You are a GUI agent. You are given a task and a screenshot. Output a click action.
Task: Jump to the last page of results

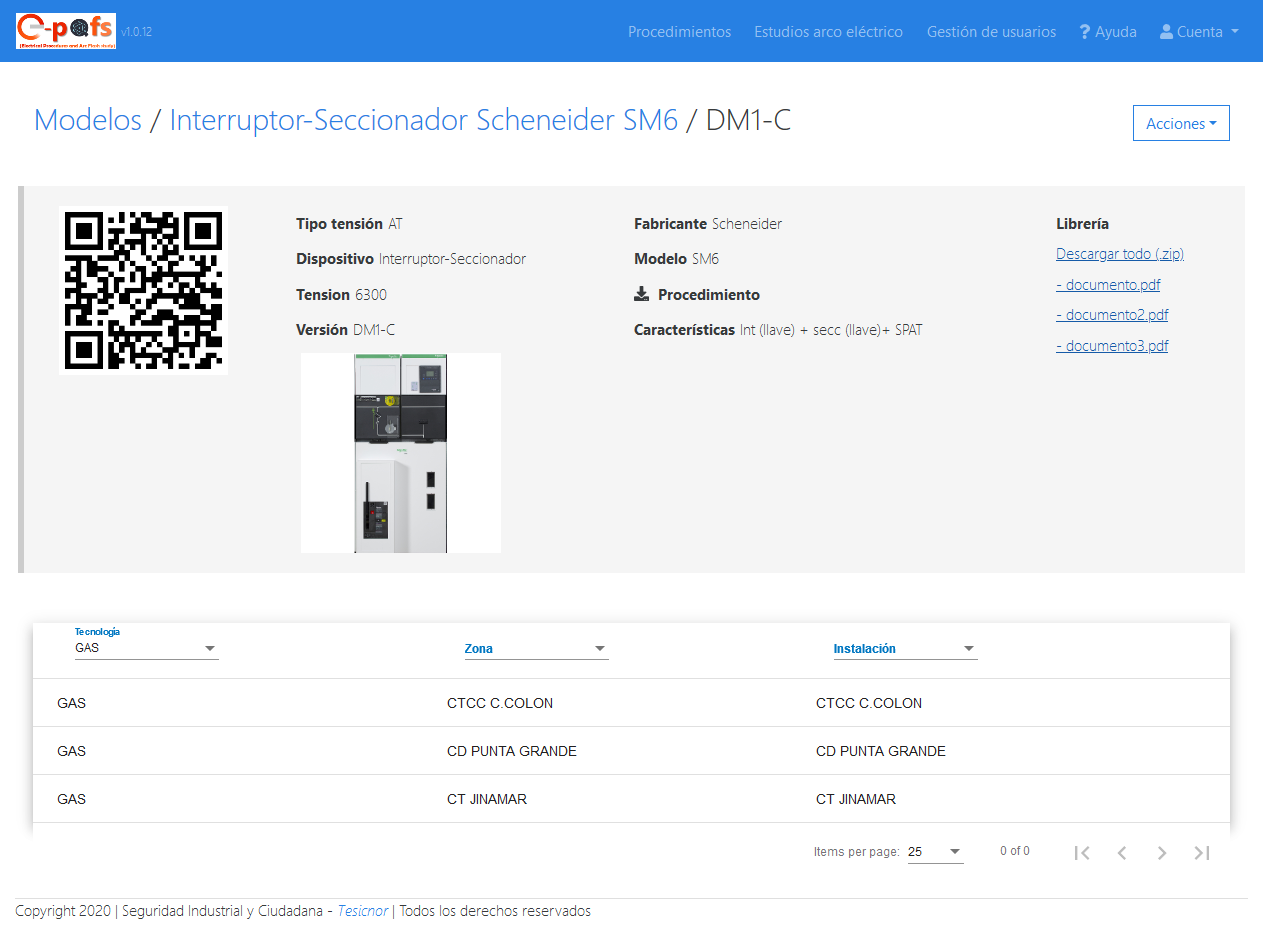[x=1202, y=852]
